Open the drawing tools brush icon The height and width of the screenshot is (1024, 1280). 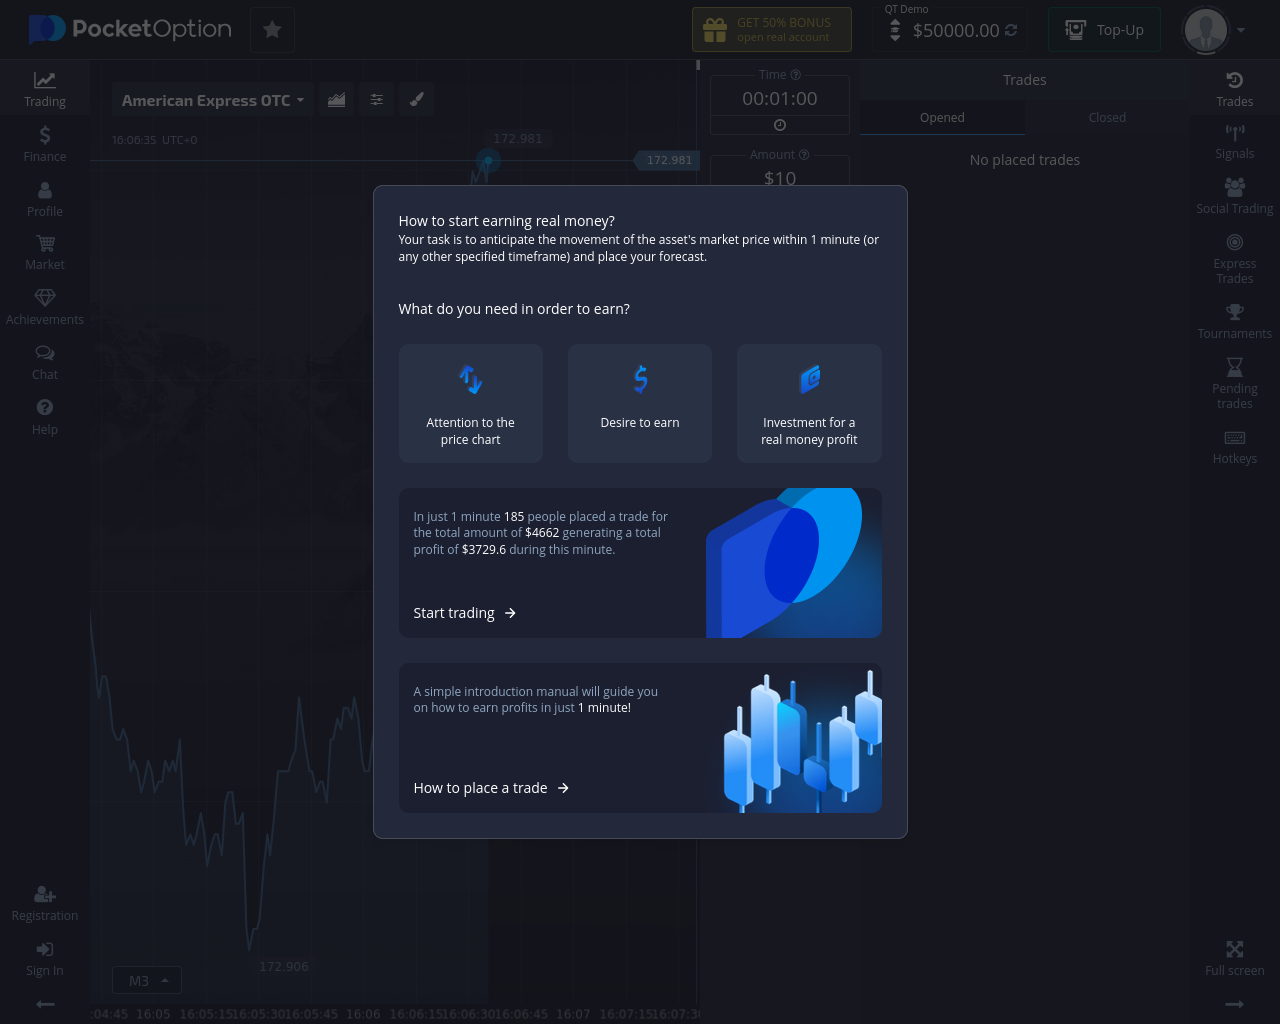[417, 99]
